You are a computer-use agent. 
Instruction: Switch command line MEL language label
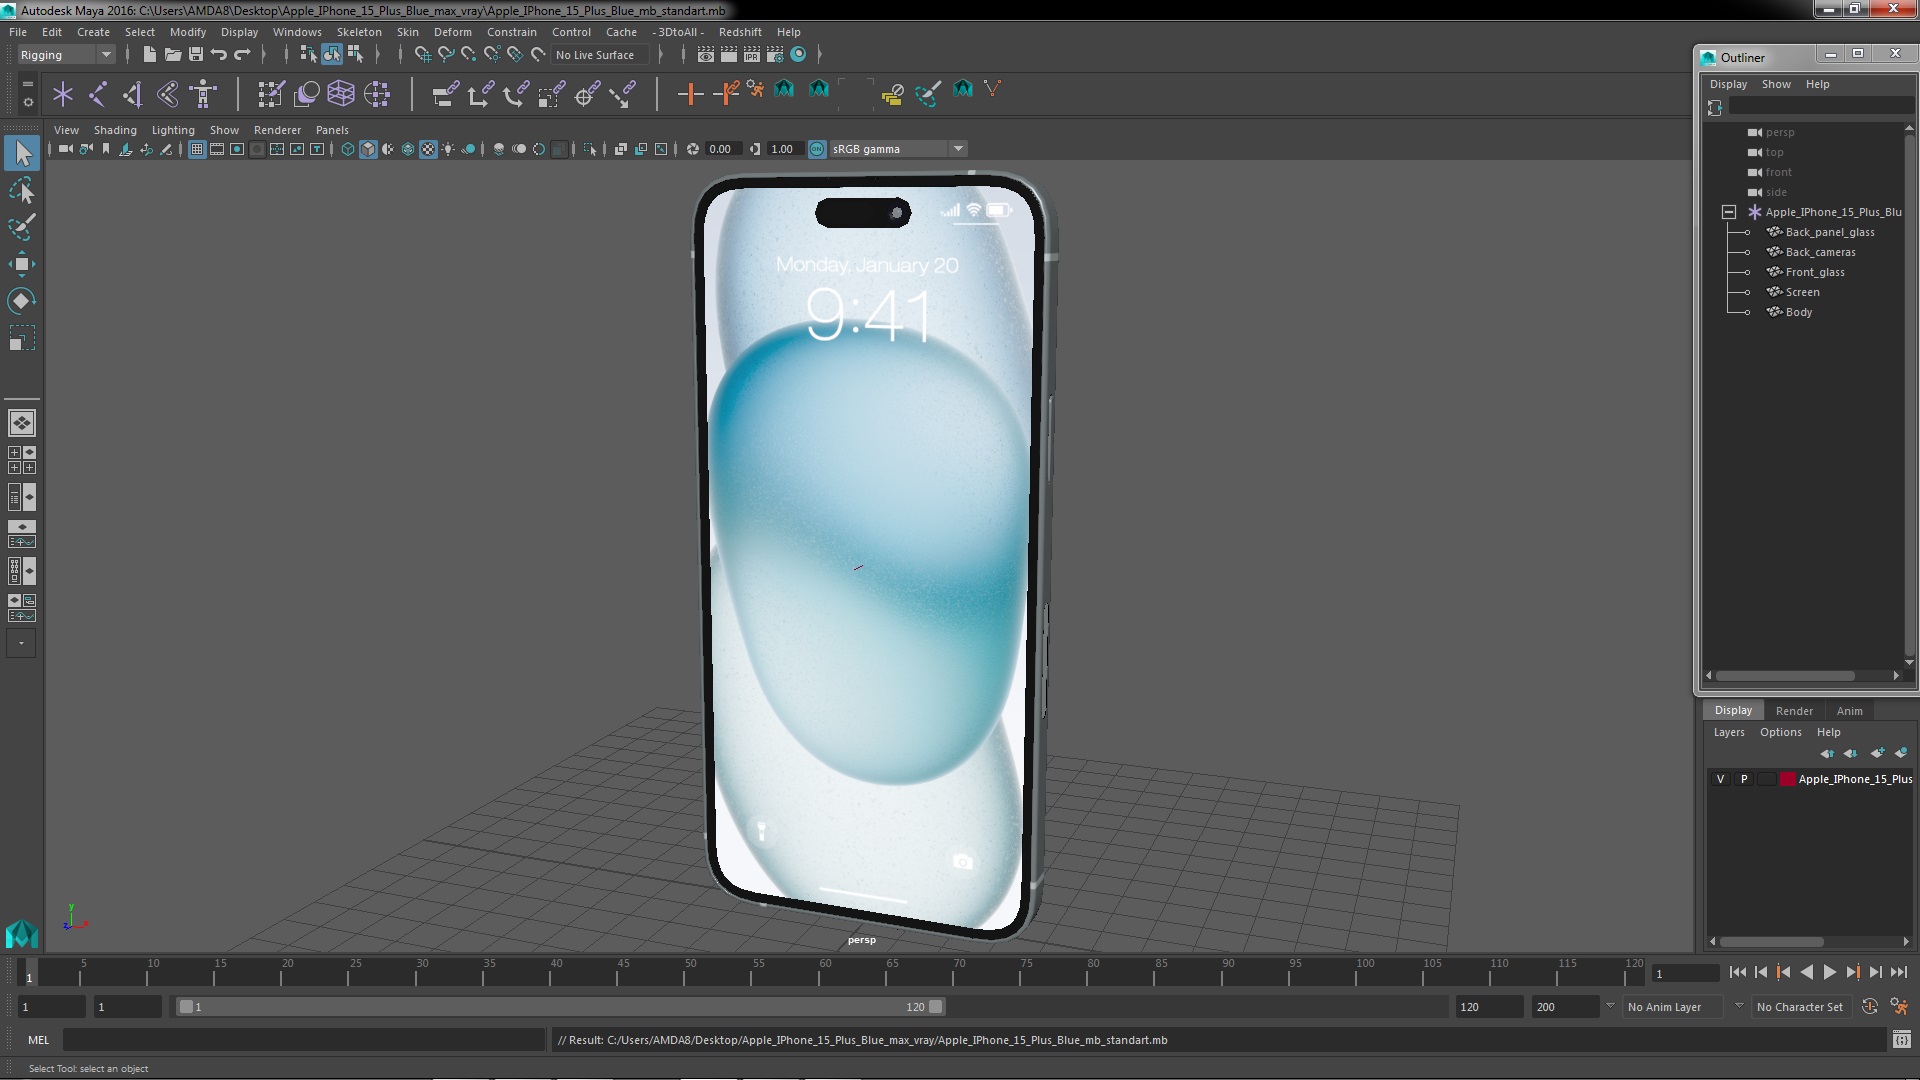[x=38, y=1040]
